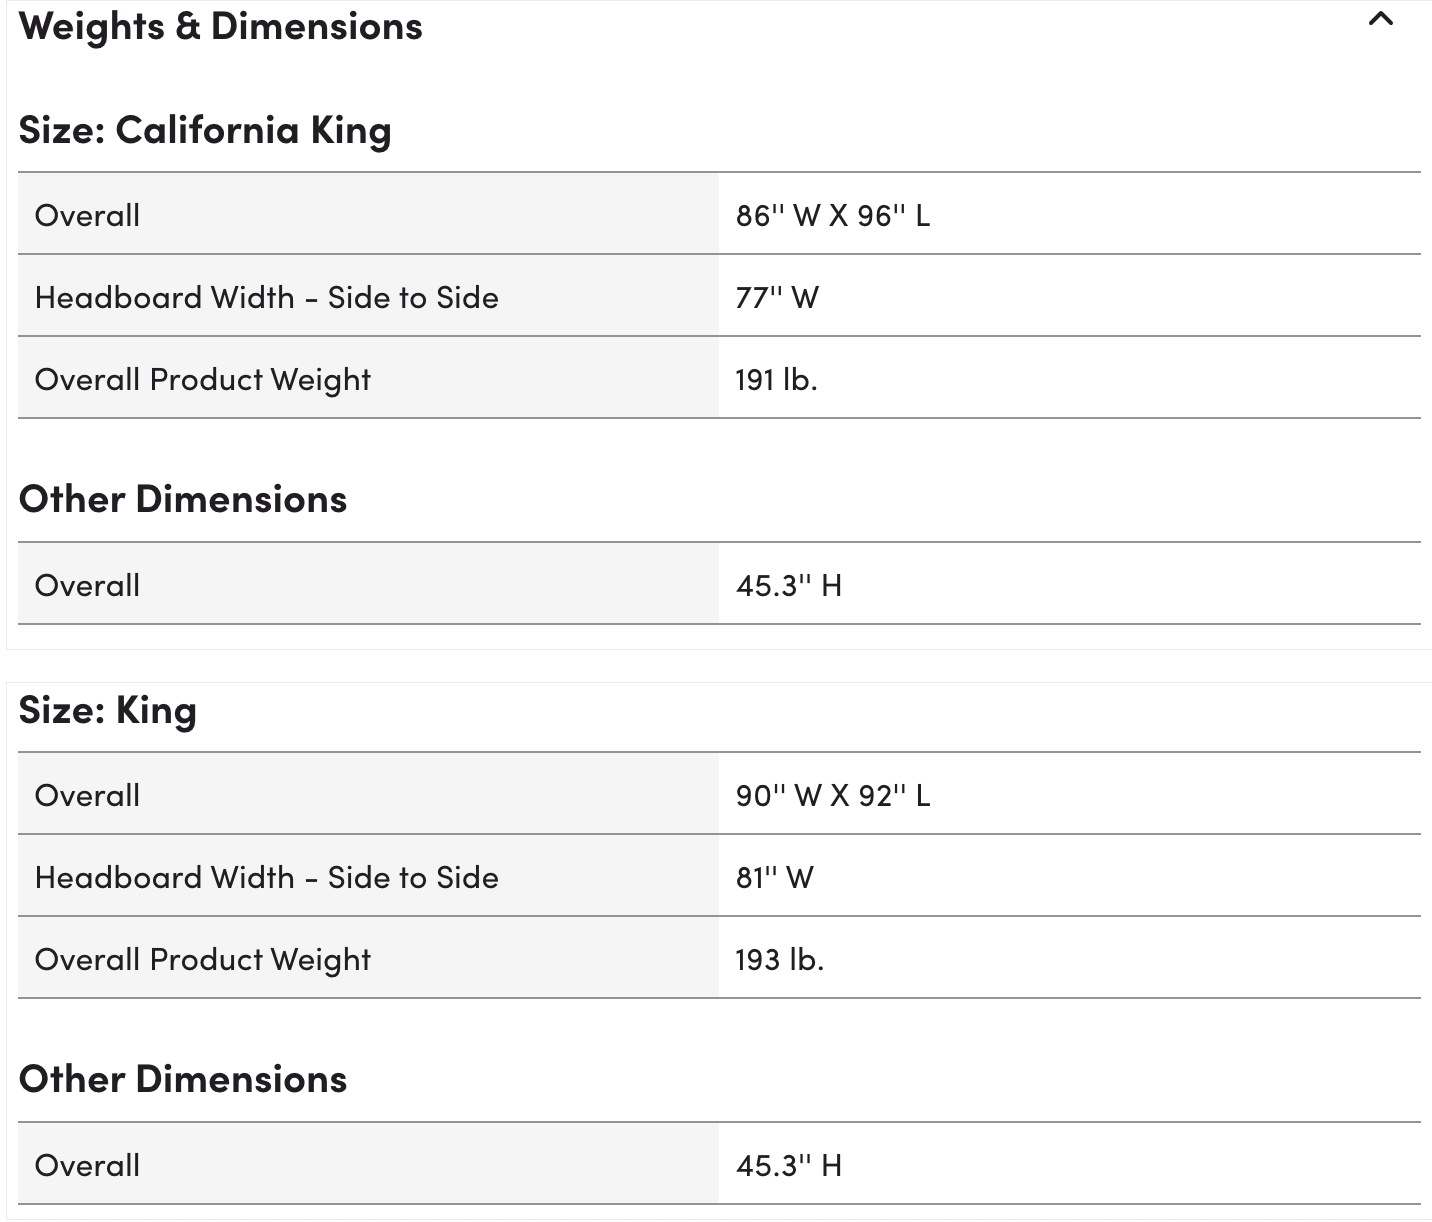Click King size Overall row label

click(87, 795)
